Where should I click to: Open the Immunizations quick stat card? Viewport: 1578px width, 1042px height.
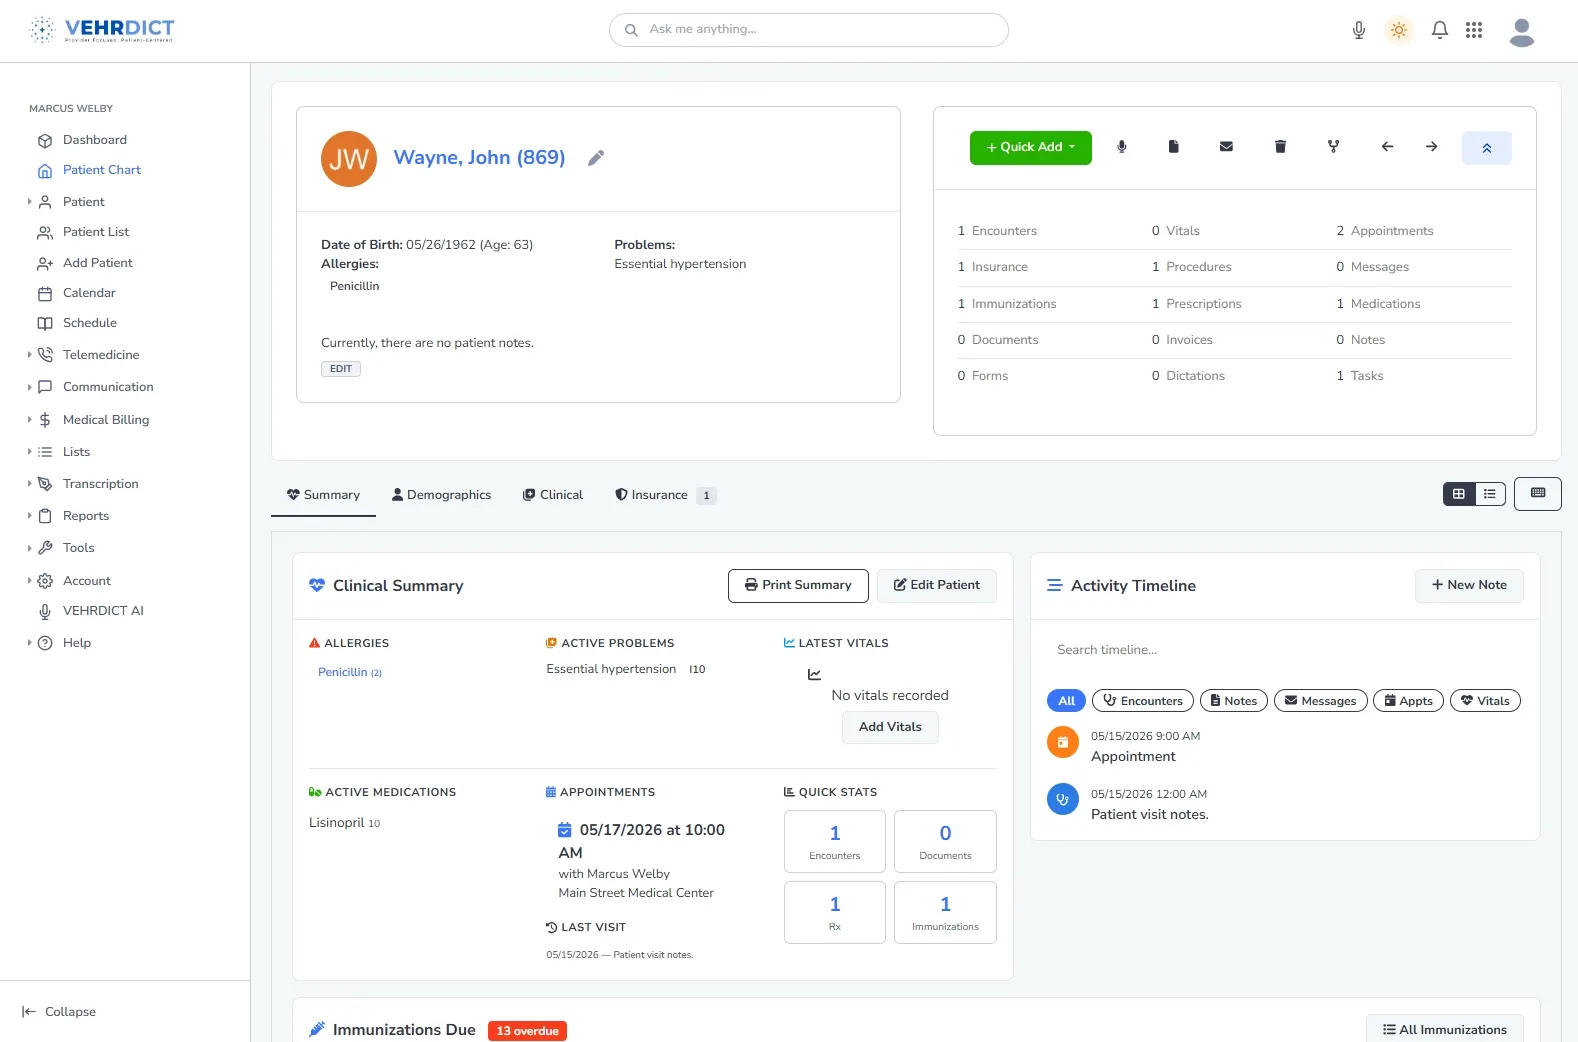coord(945,913)
